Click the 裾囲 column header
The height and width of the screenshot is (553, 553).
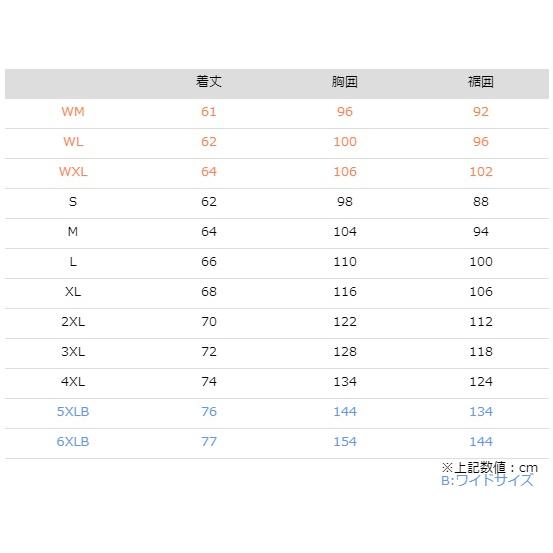pos(481,82)
